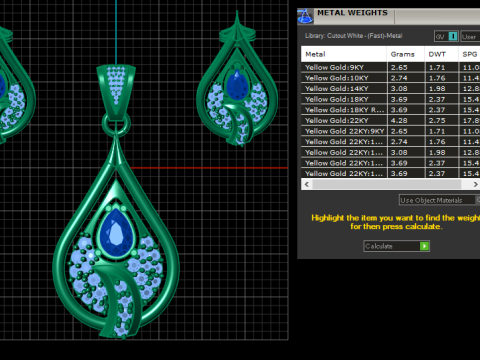480x360 pixels.
Task: Click the left arrow of the table scrollbar
Action: [307, 184]
